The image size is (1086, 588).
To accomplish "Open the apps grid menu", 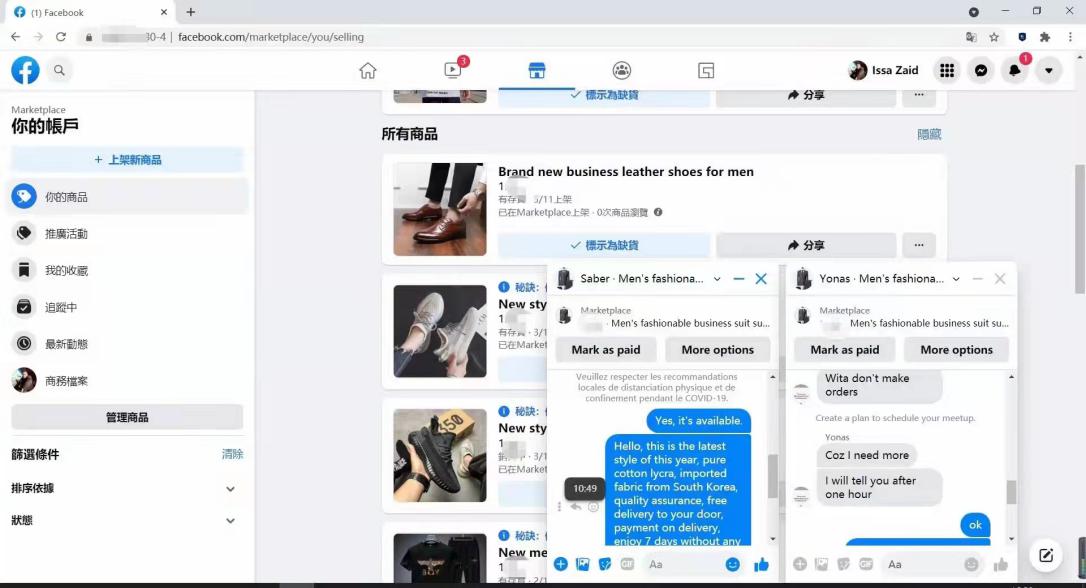I will 946,70.
